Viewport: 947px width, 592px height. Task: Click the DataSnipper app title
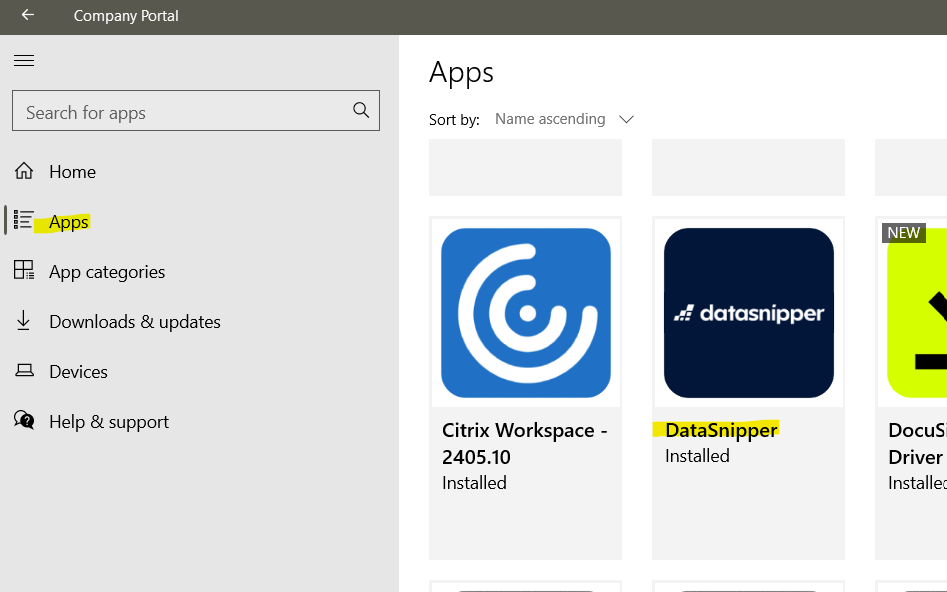[721, 430]
